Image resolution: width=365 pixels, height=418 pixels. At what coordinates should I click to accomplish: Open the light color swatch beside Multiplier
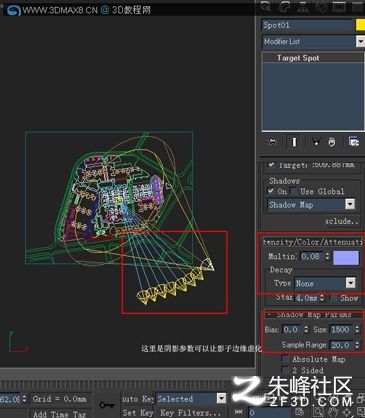tap(346, 258)
